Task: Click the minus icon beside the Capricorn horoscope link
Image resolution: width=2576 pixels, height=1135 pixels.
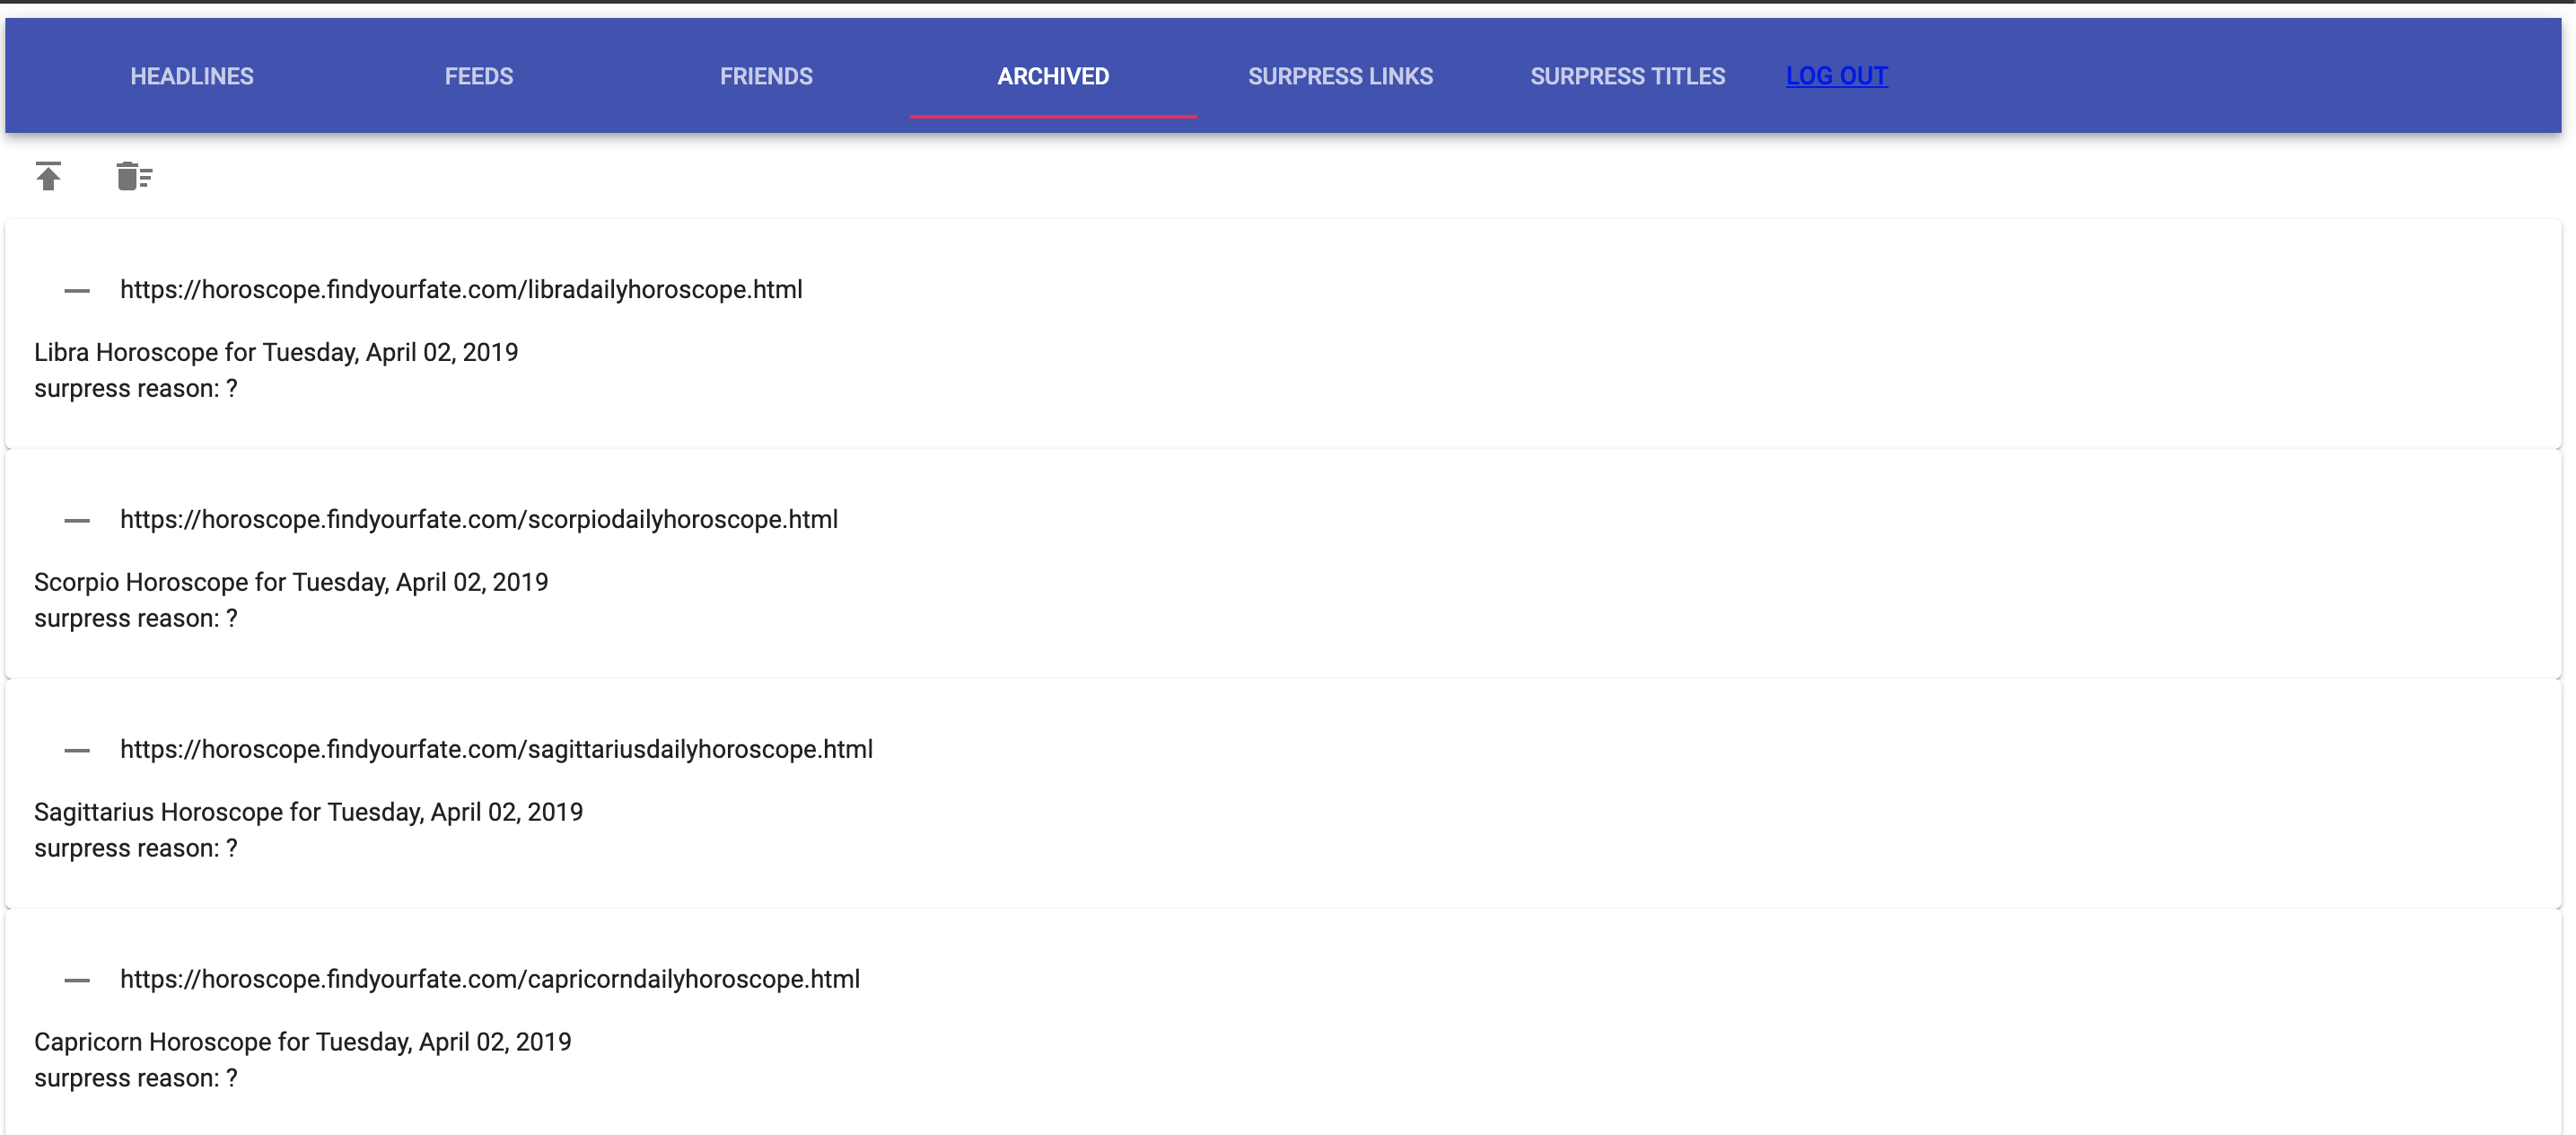Action: 77,981
